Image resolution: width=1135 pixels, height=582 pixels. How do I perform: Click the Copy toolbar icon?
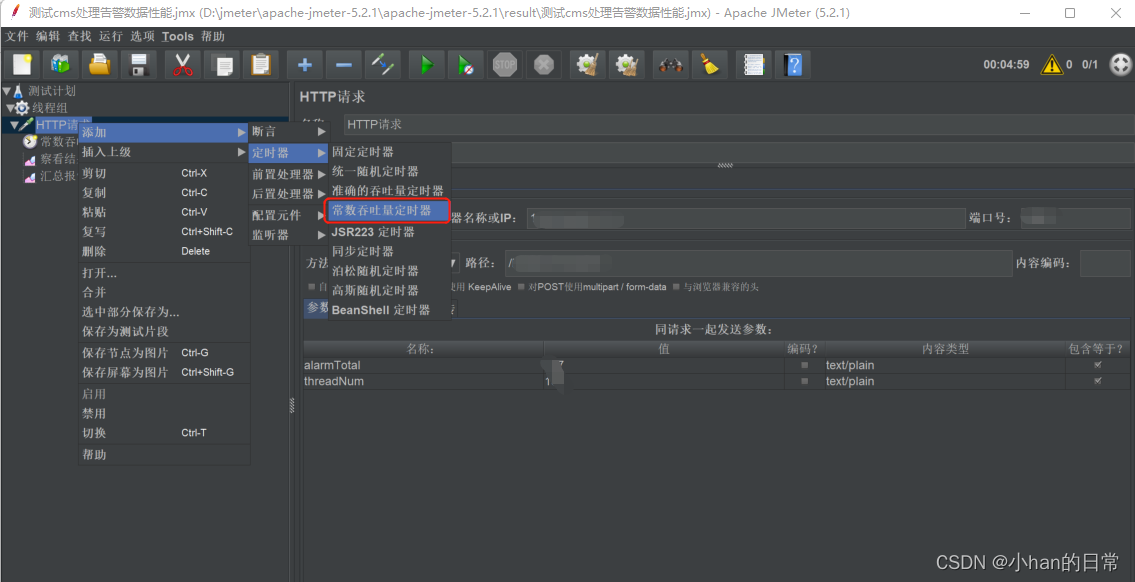(x=221, y=65)
